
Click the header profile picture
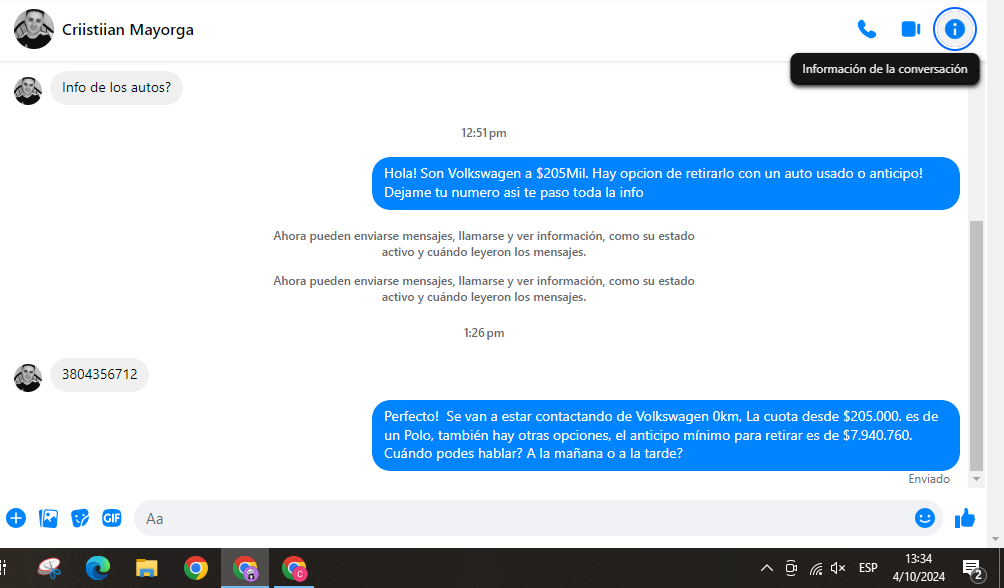[34, 29]
